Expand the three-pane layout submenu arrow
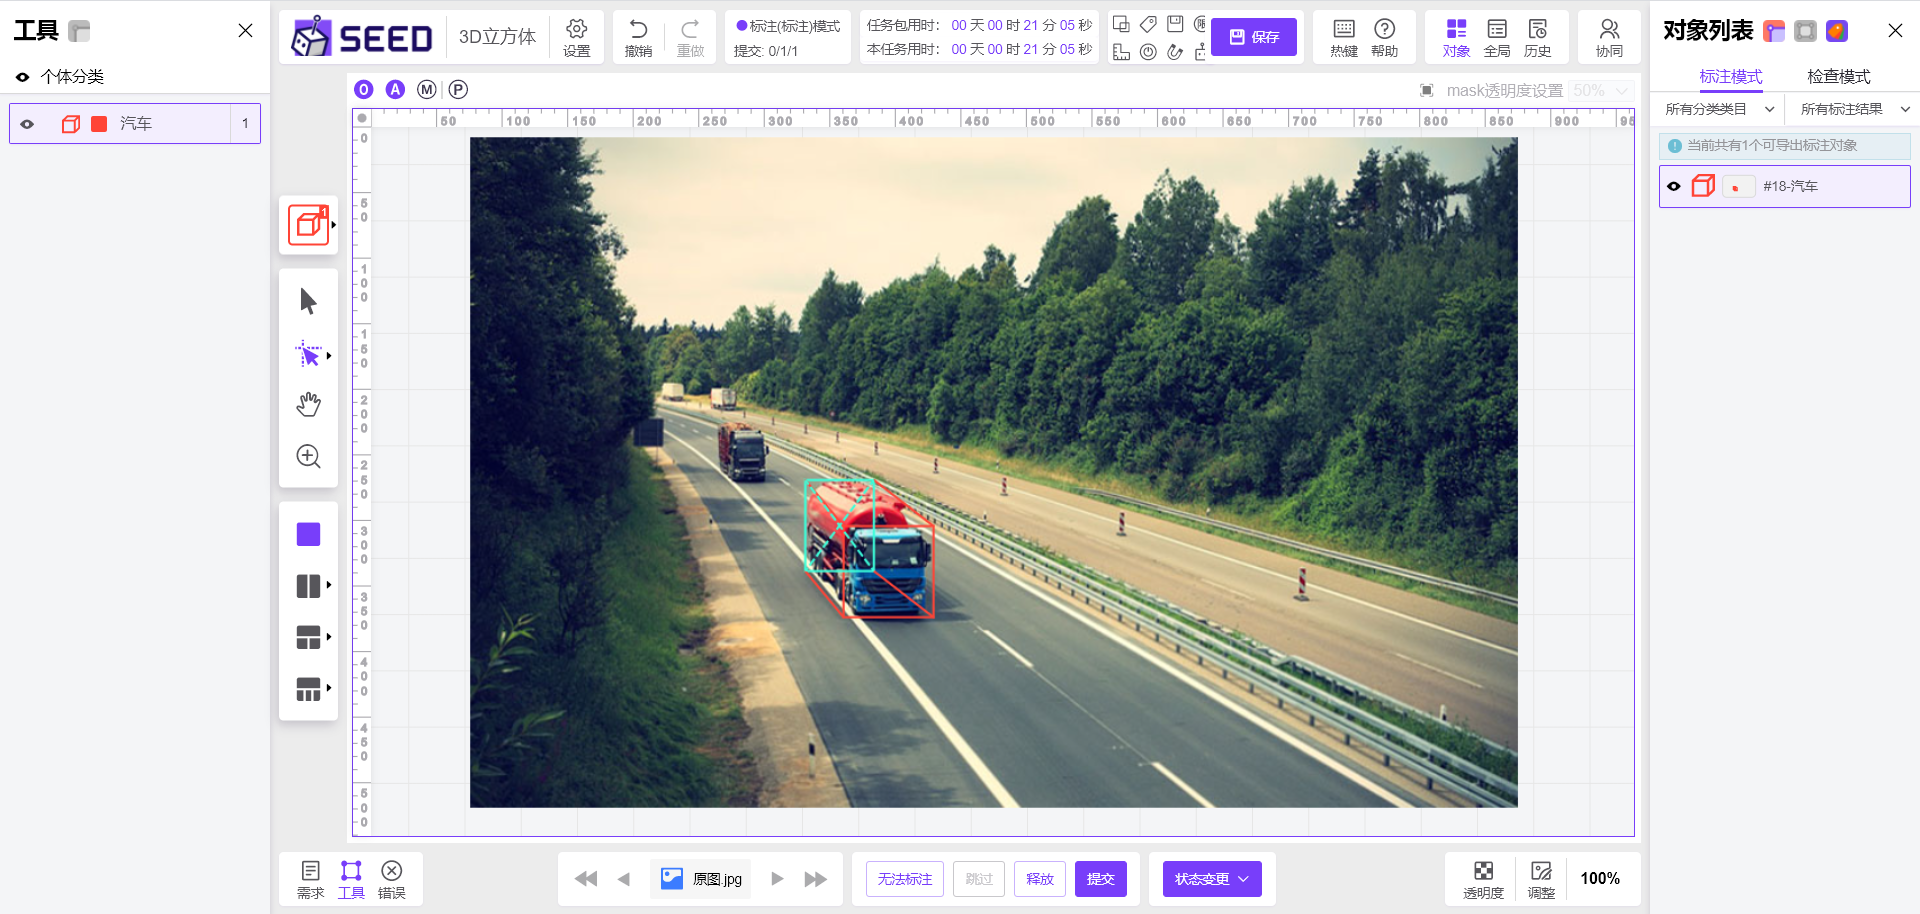1920x914 pixels. click(x=329, y=636)
